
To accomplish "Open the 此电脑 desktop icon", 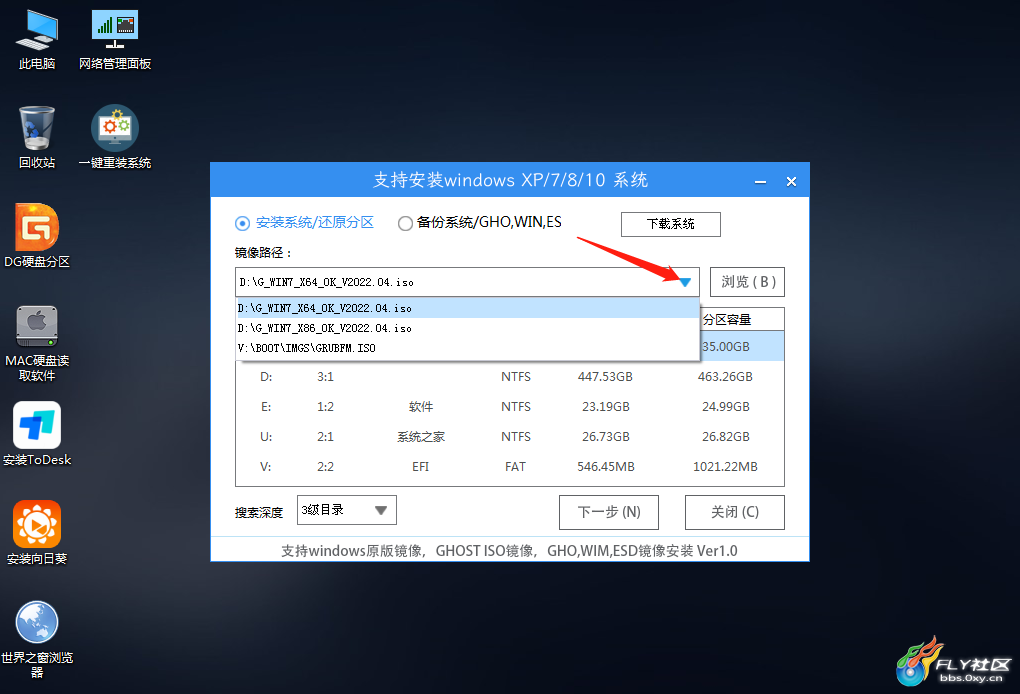I will click(37, 39).
